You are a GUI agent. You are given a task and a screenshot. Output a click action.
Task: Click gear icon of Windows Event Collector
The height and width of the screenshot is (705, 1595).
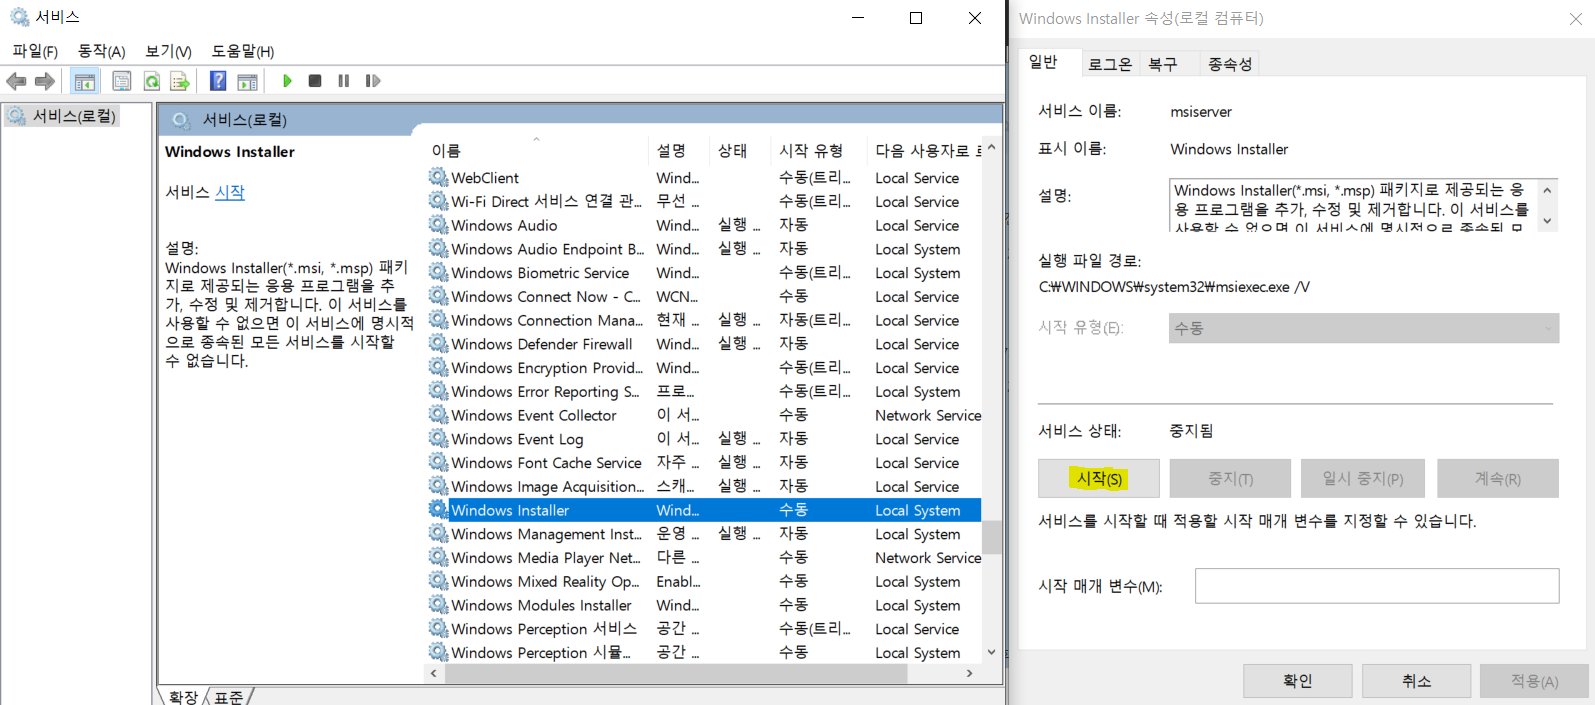click(438, 414)
